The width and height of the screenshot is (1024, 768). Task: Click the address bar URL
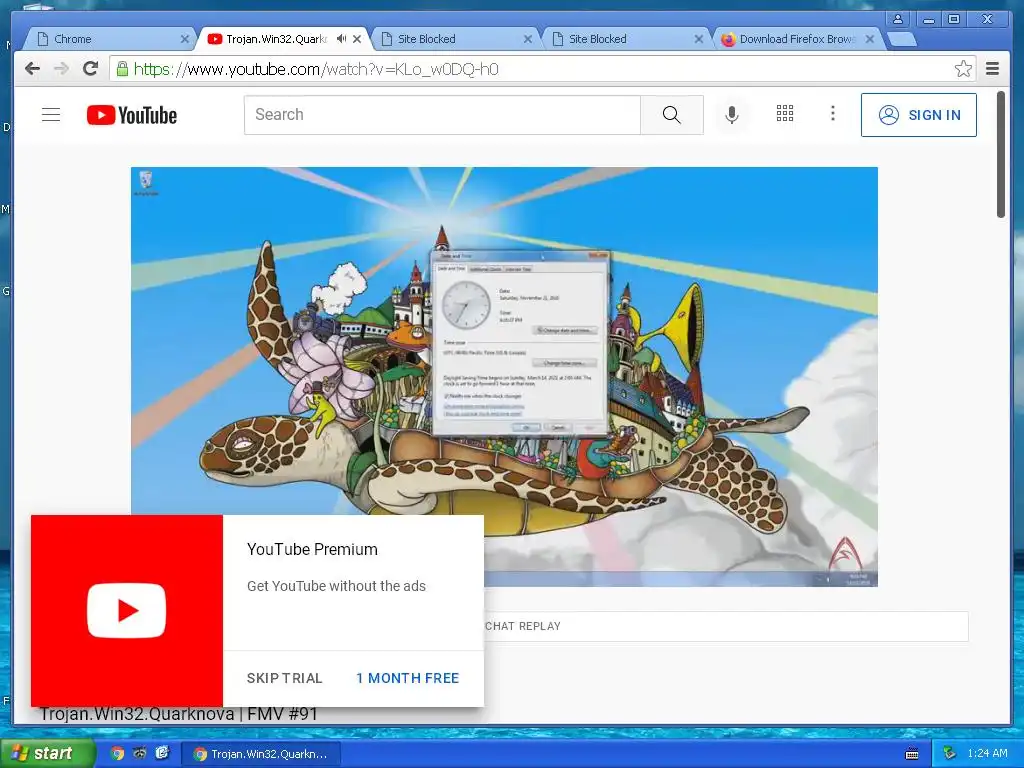[316, 69]
